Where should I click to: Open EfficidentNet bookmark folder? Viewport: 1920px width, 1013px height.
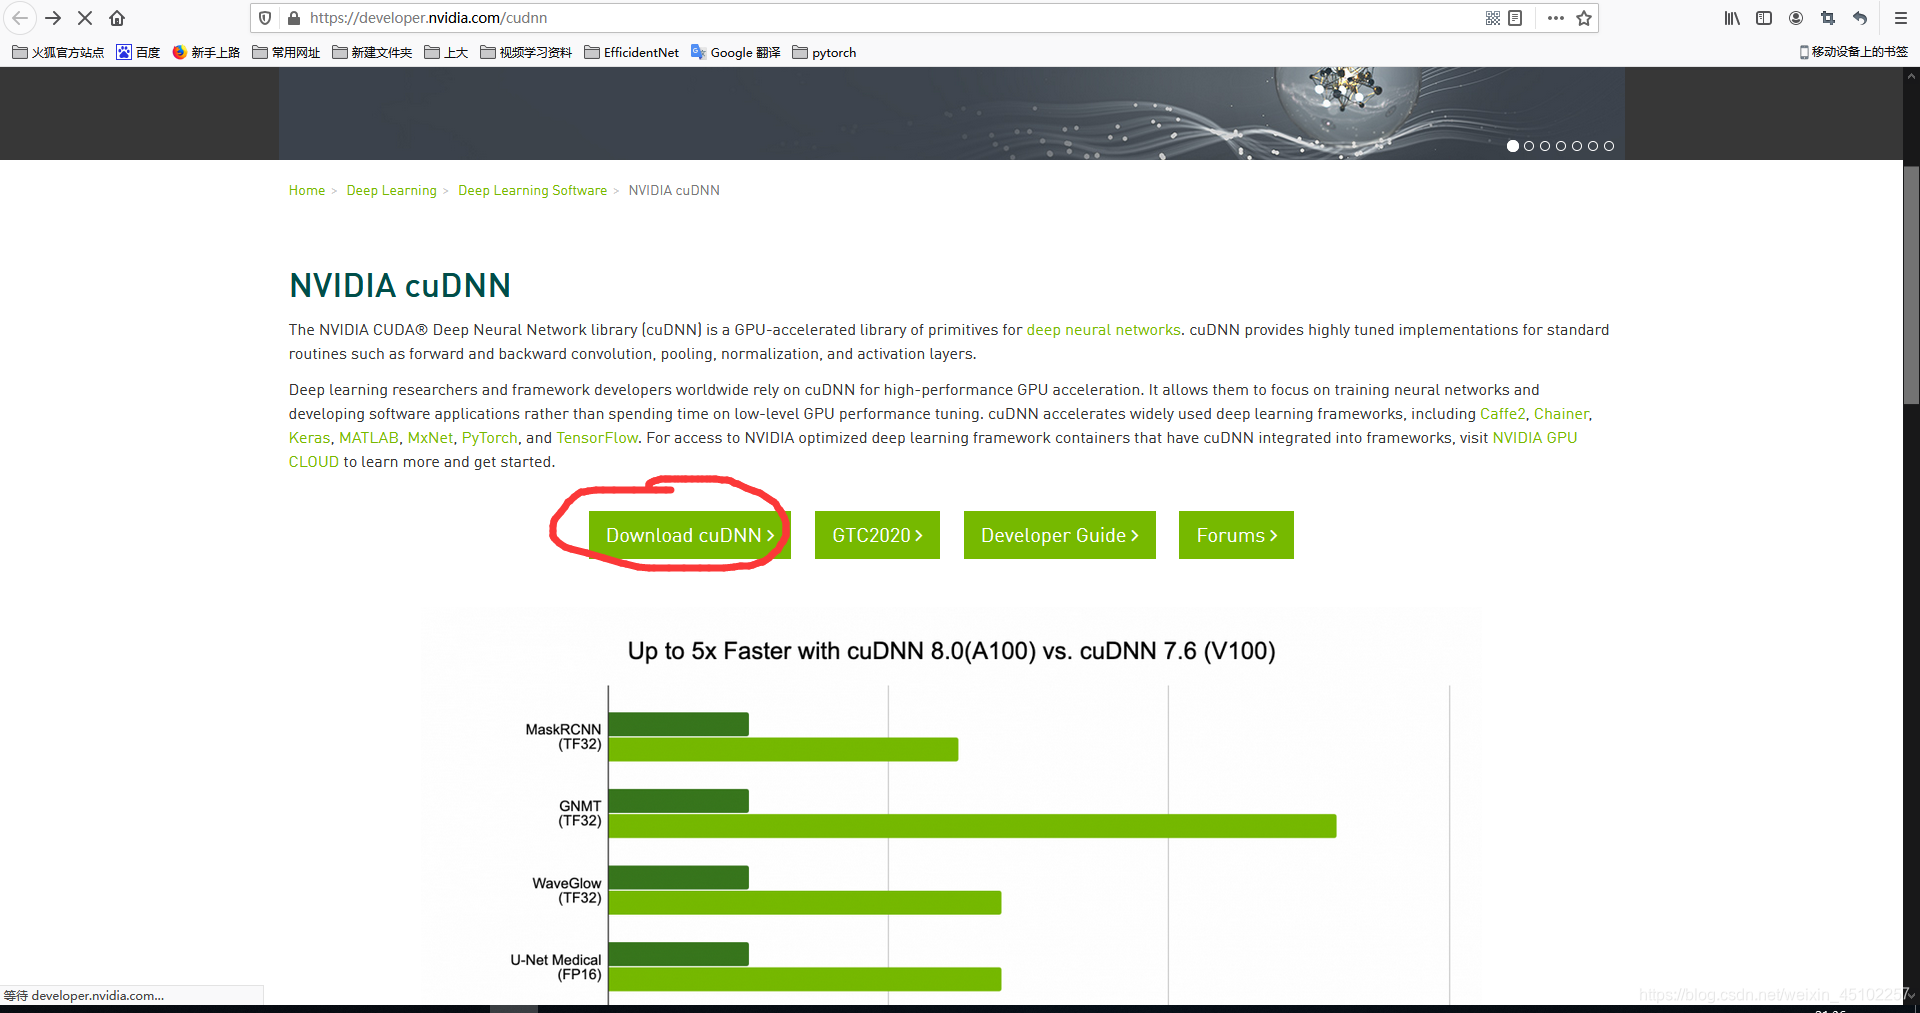click(x=632, y=52)
